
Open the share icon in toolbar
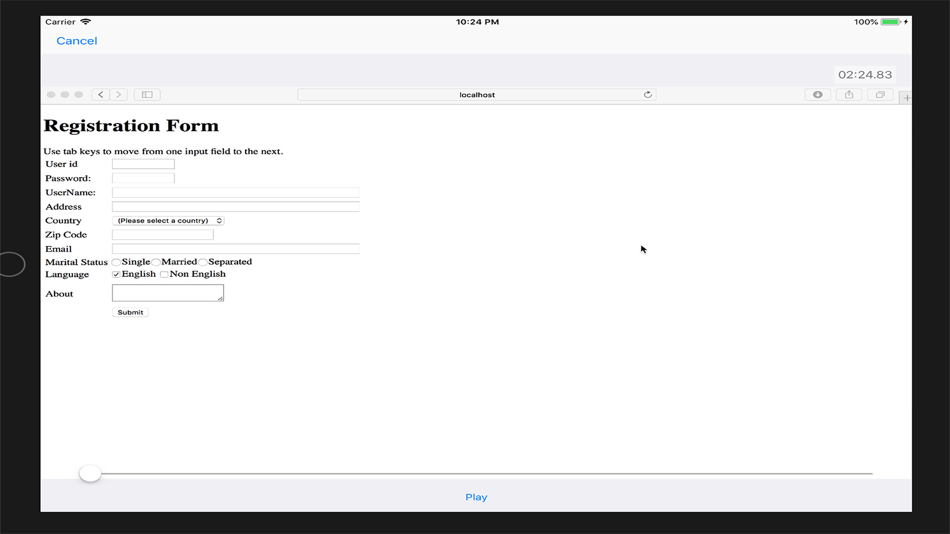click(x=849, y=95)
